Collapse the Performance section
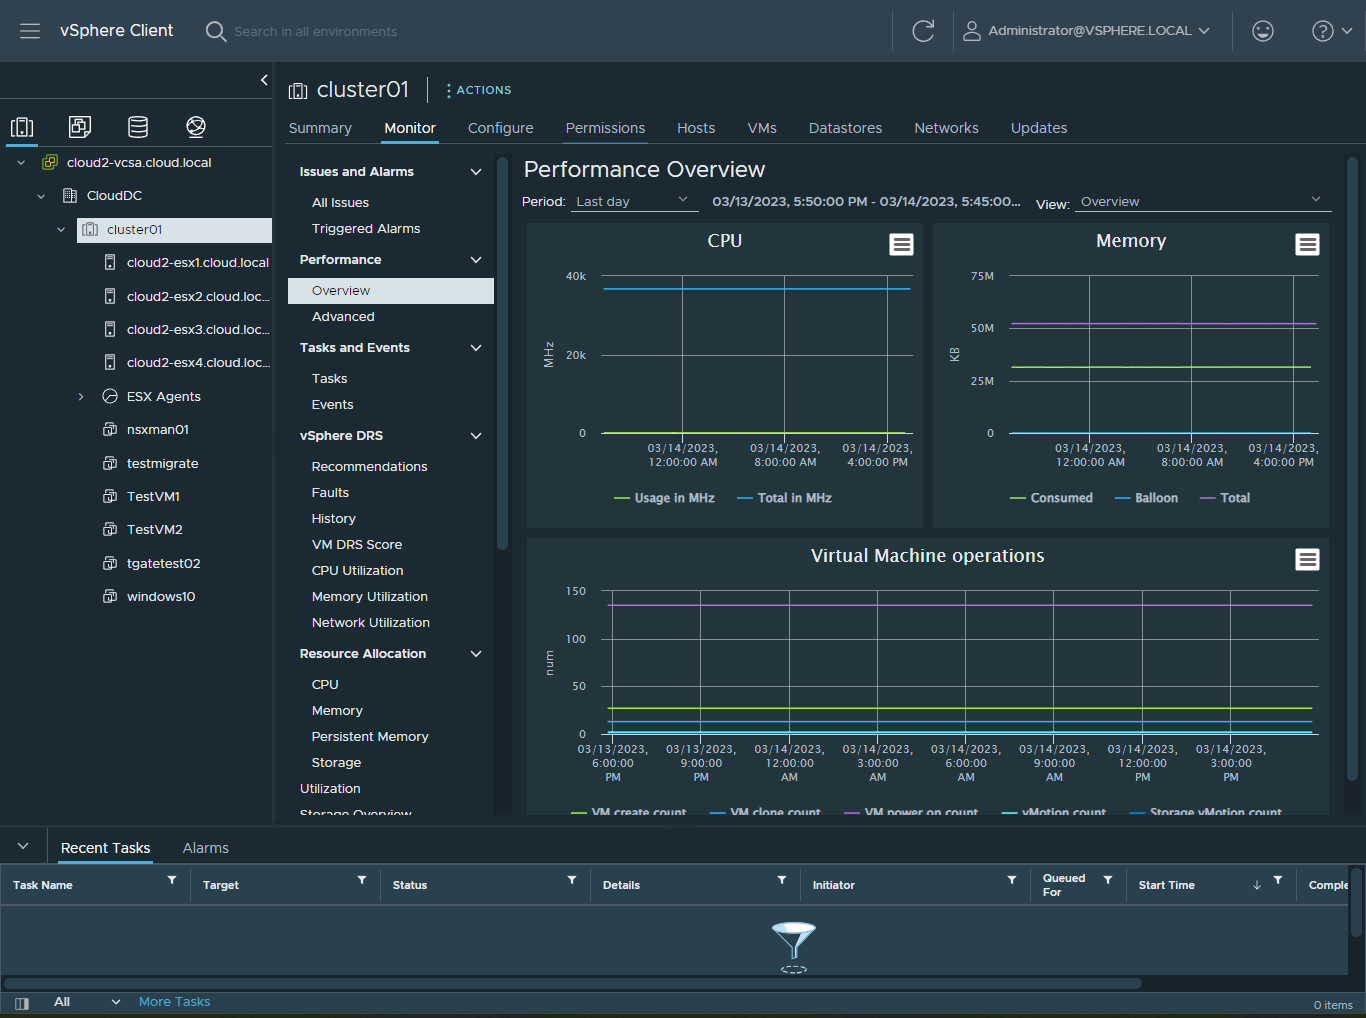1366x1018 pixels. pos(476,260)
